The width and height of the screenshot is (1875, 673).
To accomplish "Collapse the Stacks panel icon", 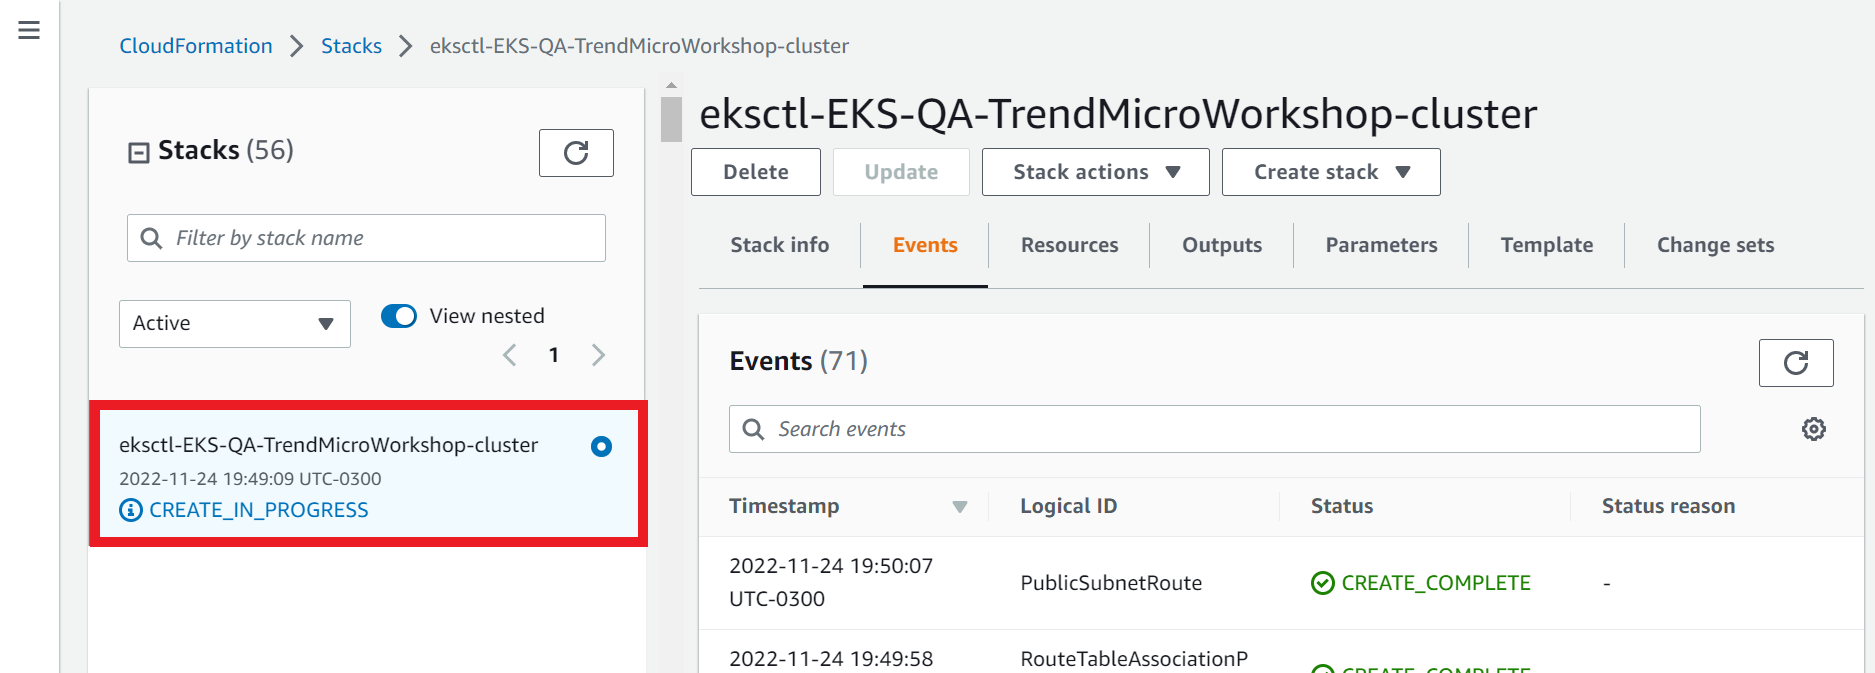I will 139,152.
